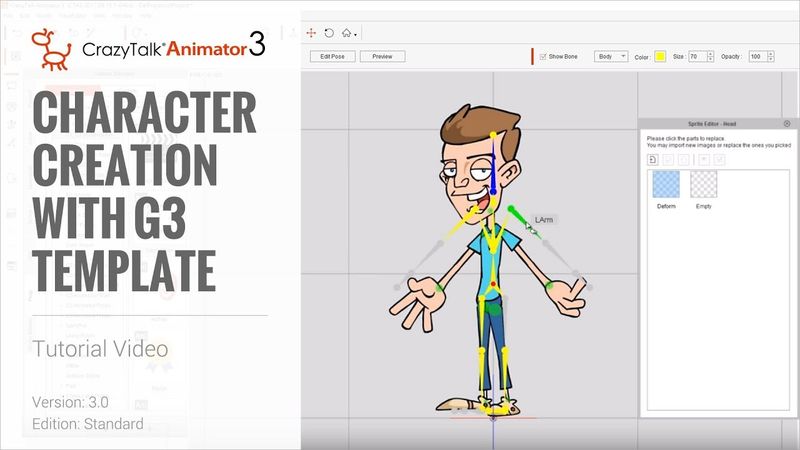Select the Move (crosshair) transform tool
Screen dimensions: 800x450
[x=311, y=33]
